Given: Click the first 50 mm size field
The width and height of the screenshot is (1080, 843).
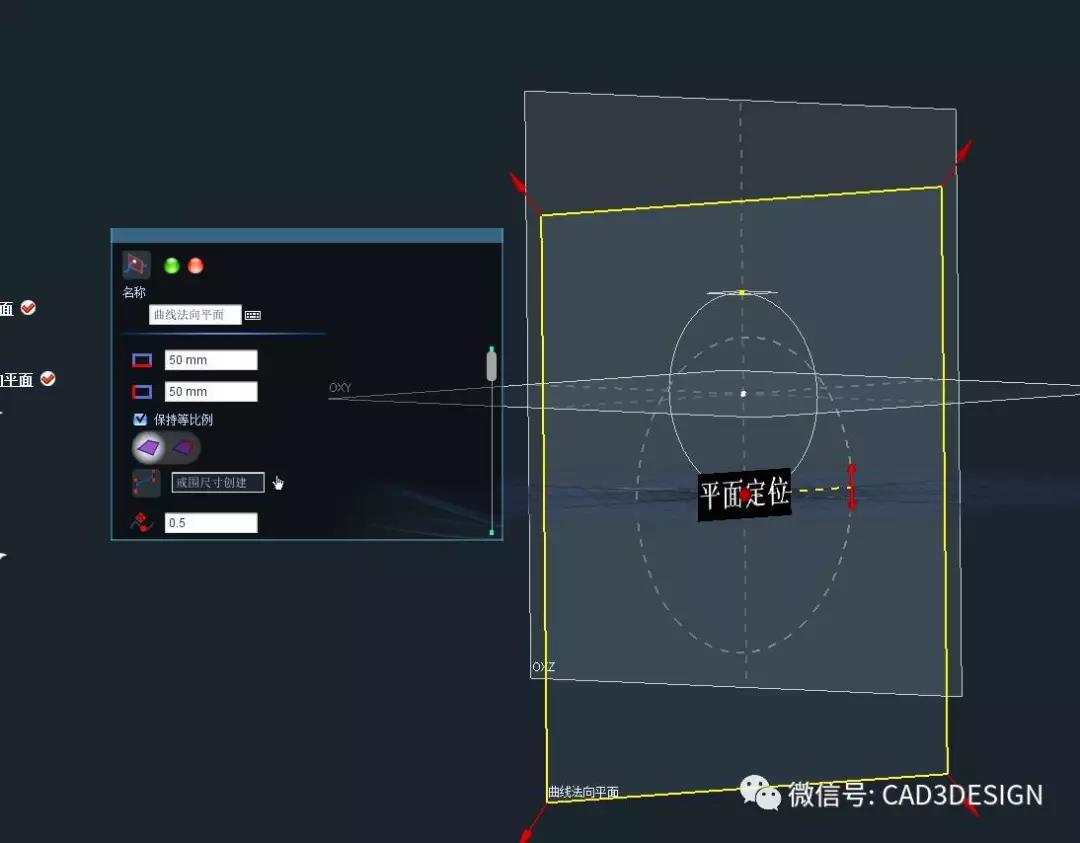Looking at the screenshot, I should pos(210,360).
